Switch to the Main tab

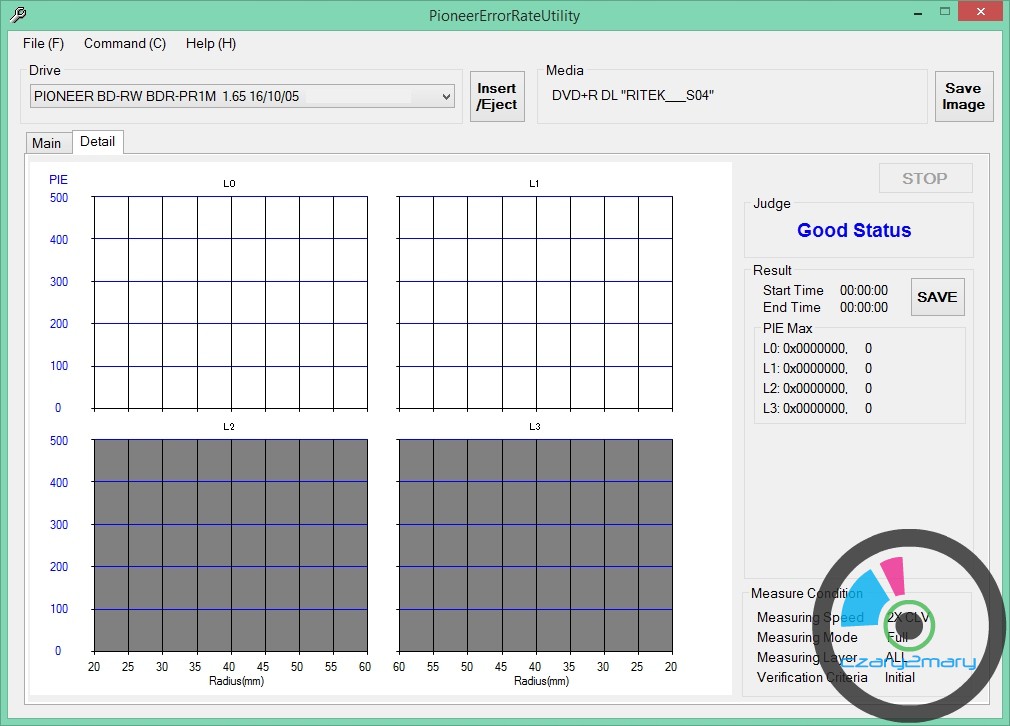(x=47, y=143)
